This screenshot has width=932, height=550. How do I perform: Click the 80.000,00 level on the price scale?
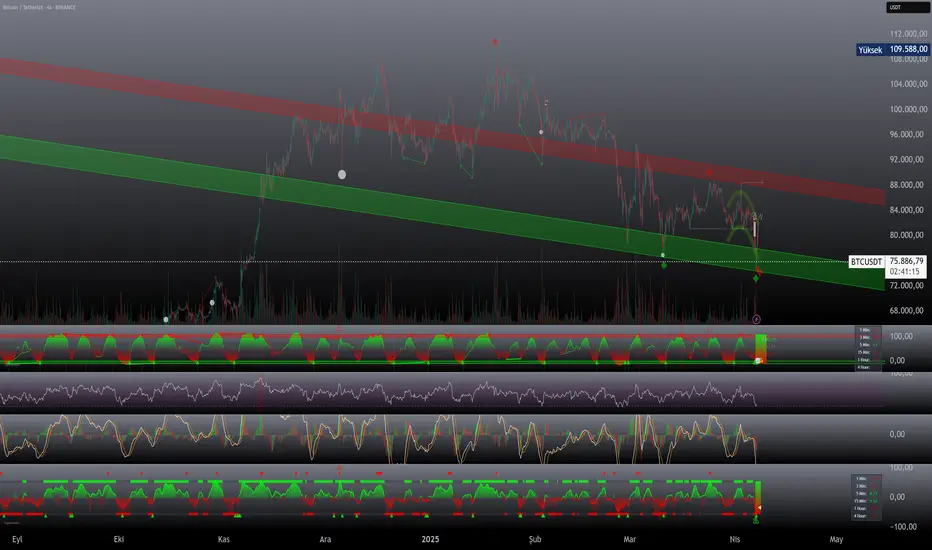908,235
